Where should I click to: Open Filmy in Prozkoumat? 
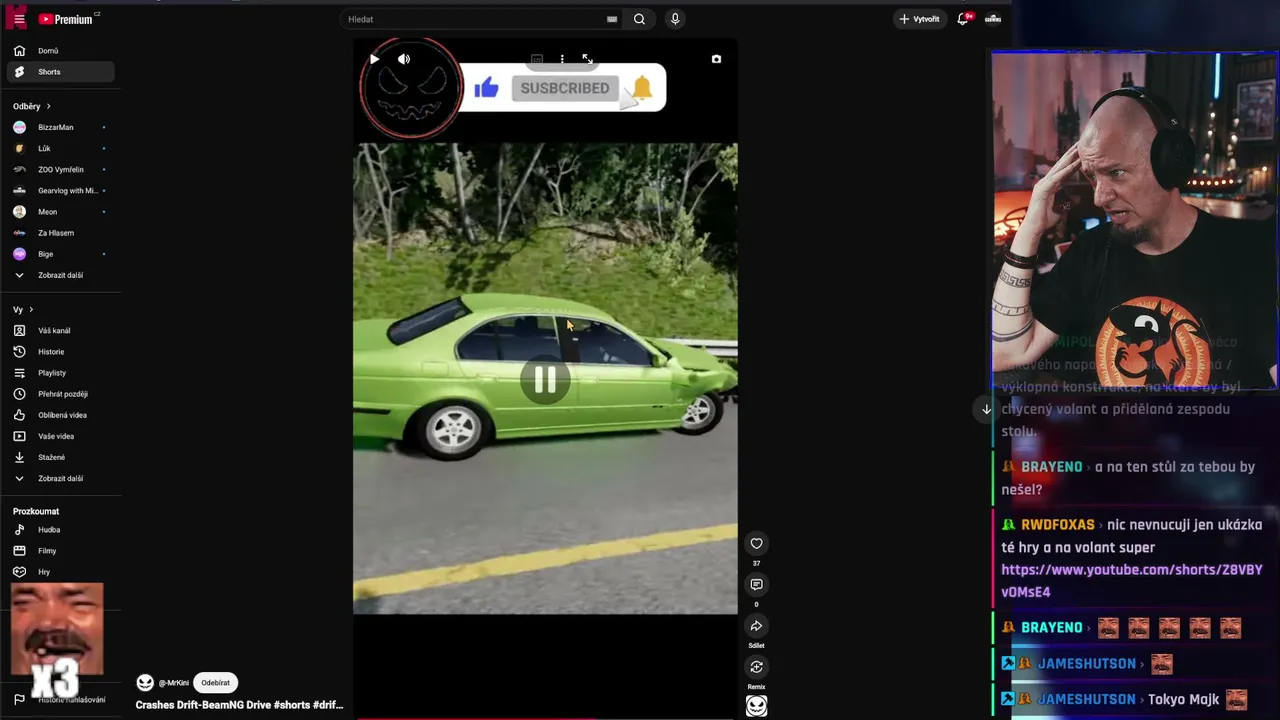[x=60, y=551]
